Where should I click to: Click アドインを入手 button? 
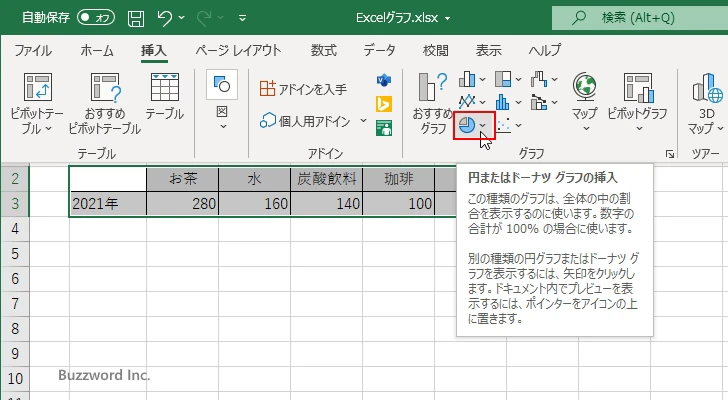pos(303,89)
